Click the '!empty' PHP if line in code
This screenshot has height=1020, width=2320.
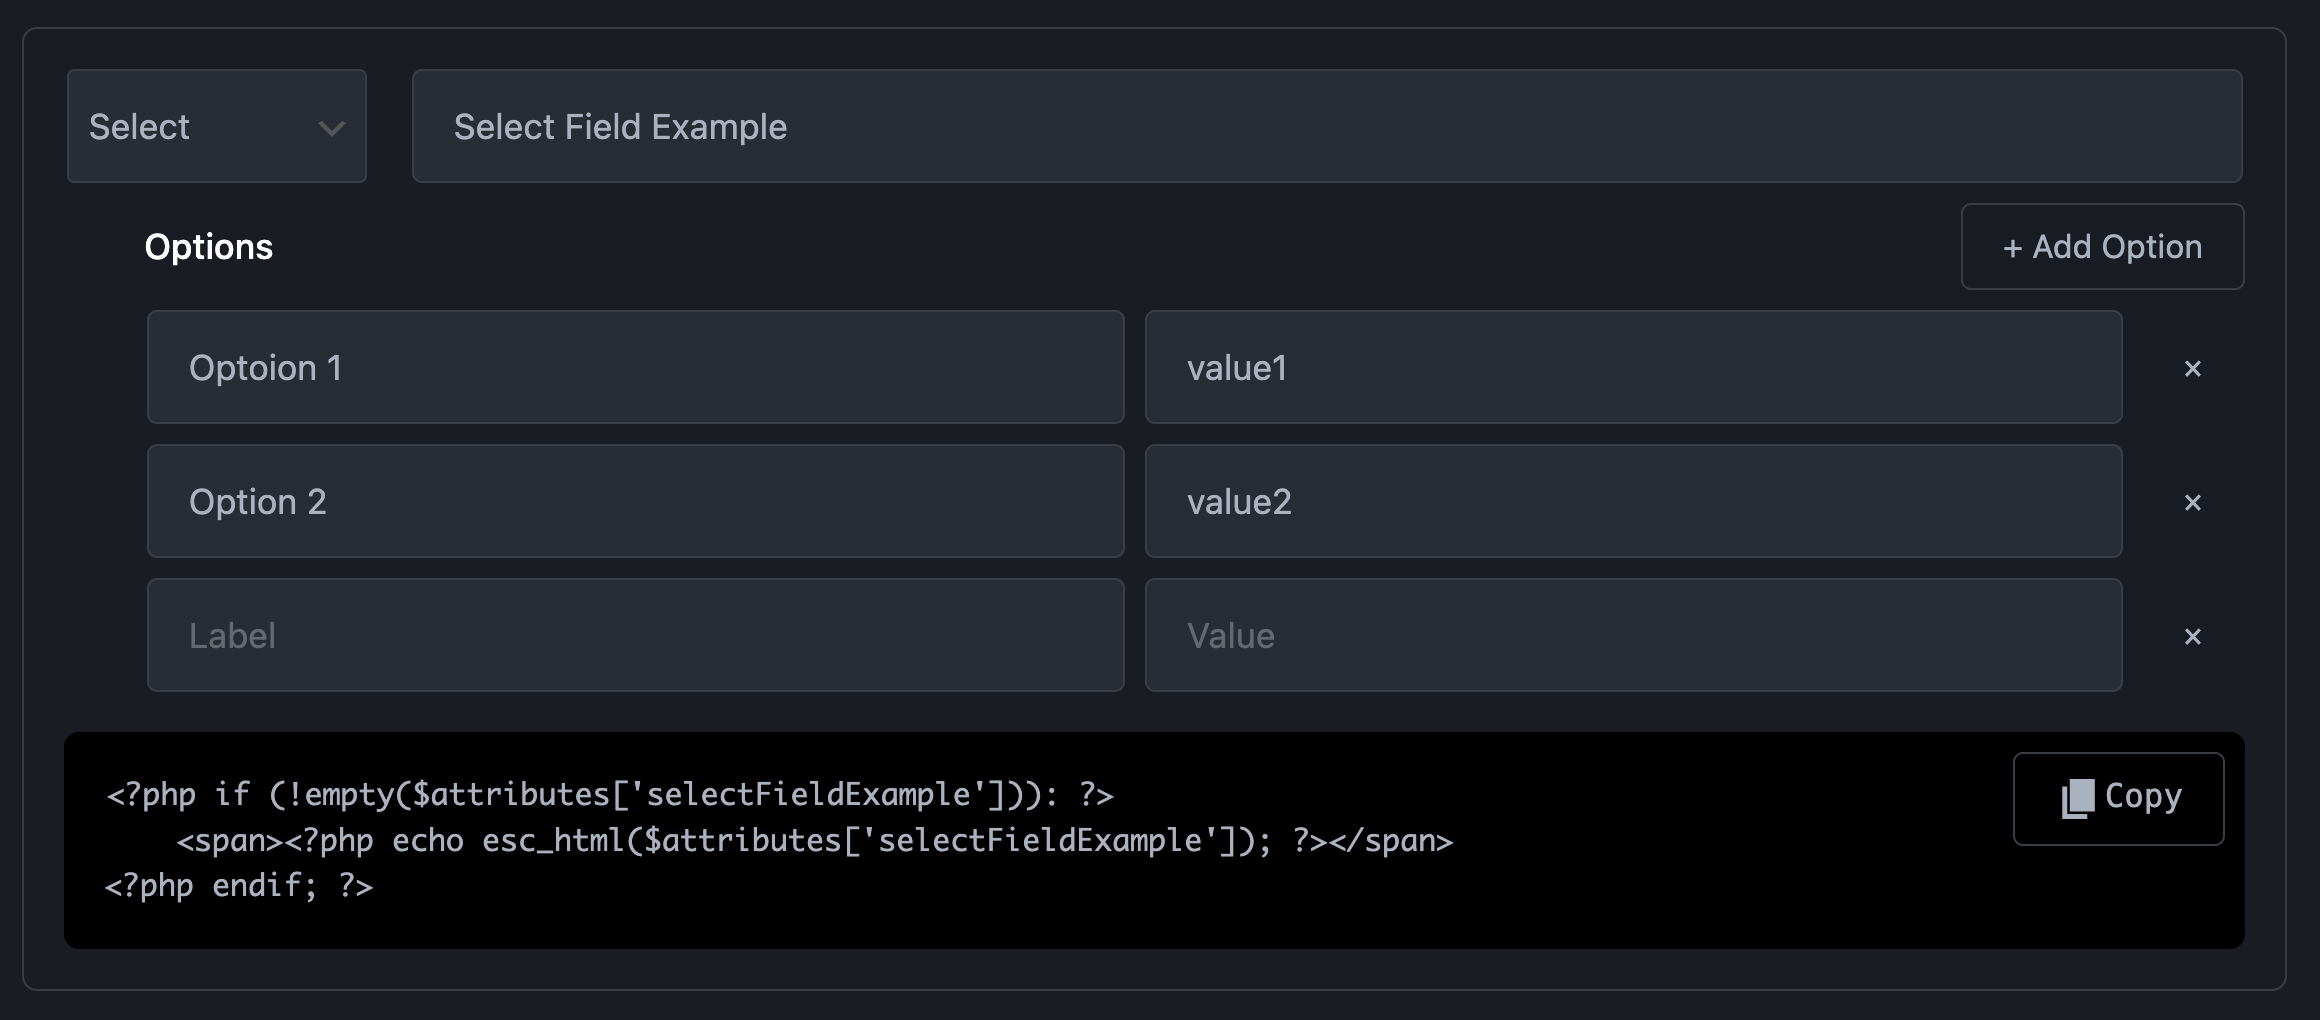[609, 795]
